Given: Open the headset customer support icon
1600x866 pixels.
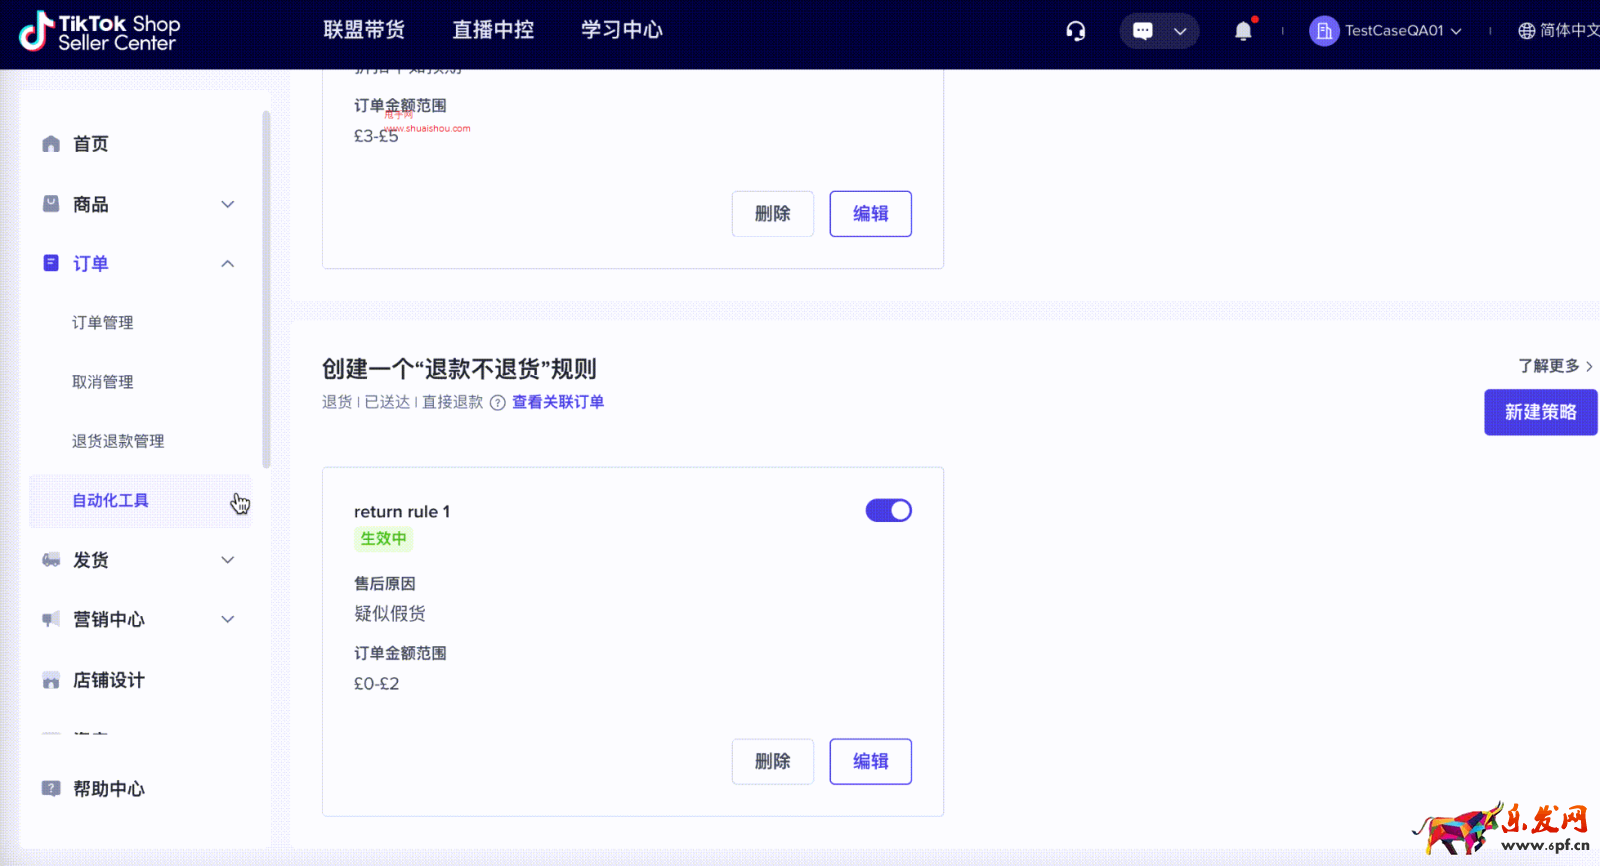Looking at the screenshot, I should tap(1076, 31).
